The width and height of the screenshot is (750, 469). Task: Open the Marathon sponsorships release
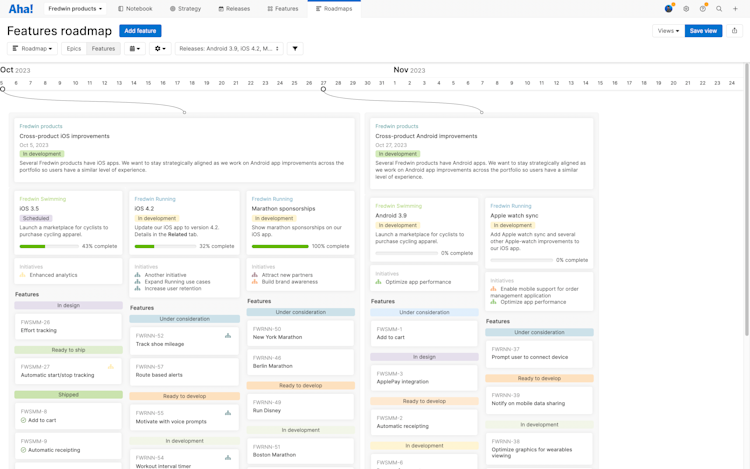283,209
